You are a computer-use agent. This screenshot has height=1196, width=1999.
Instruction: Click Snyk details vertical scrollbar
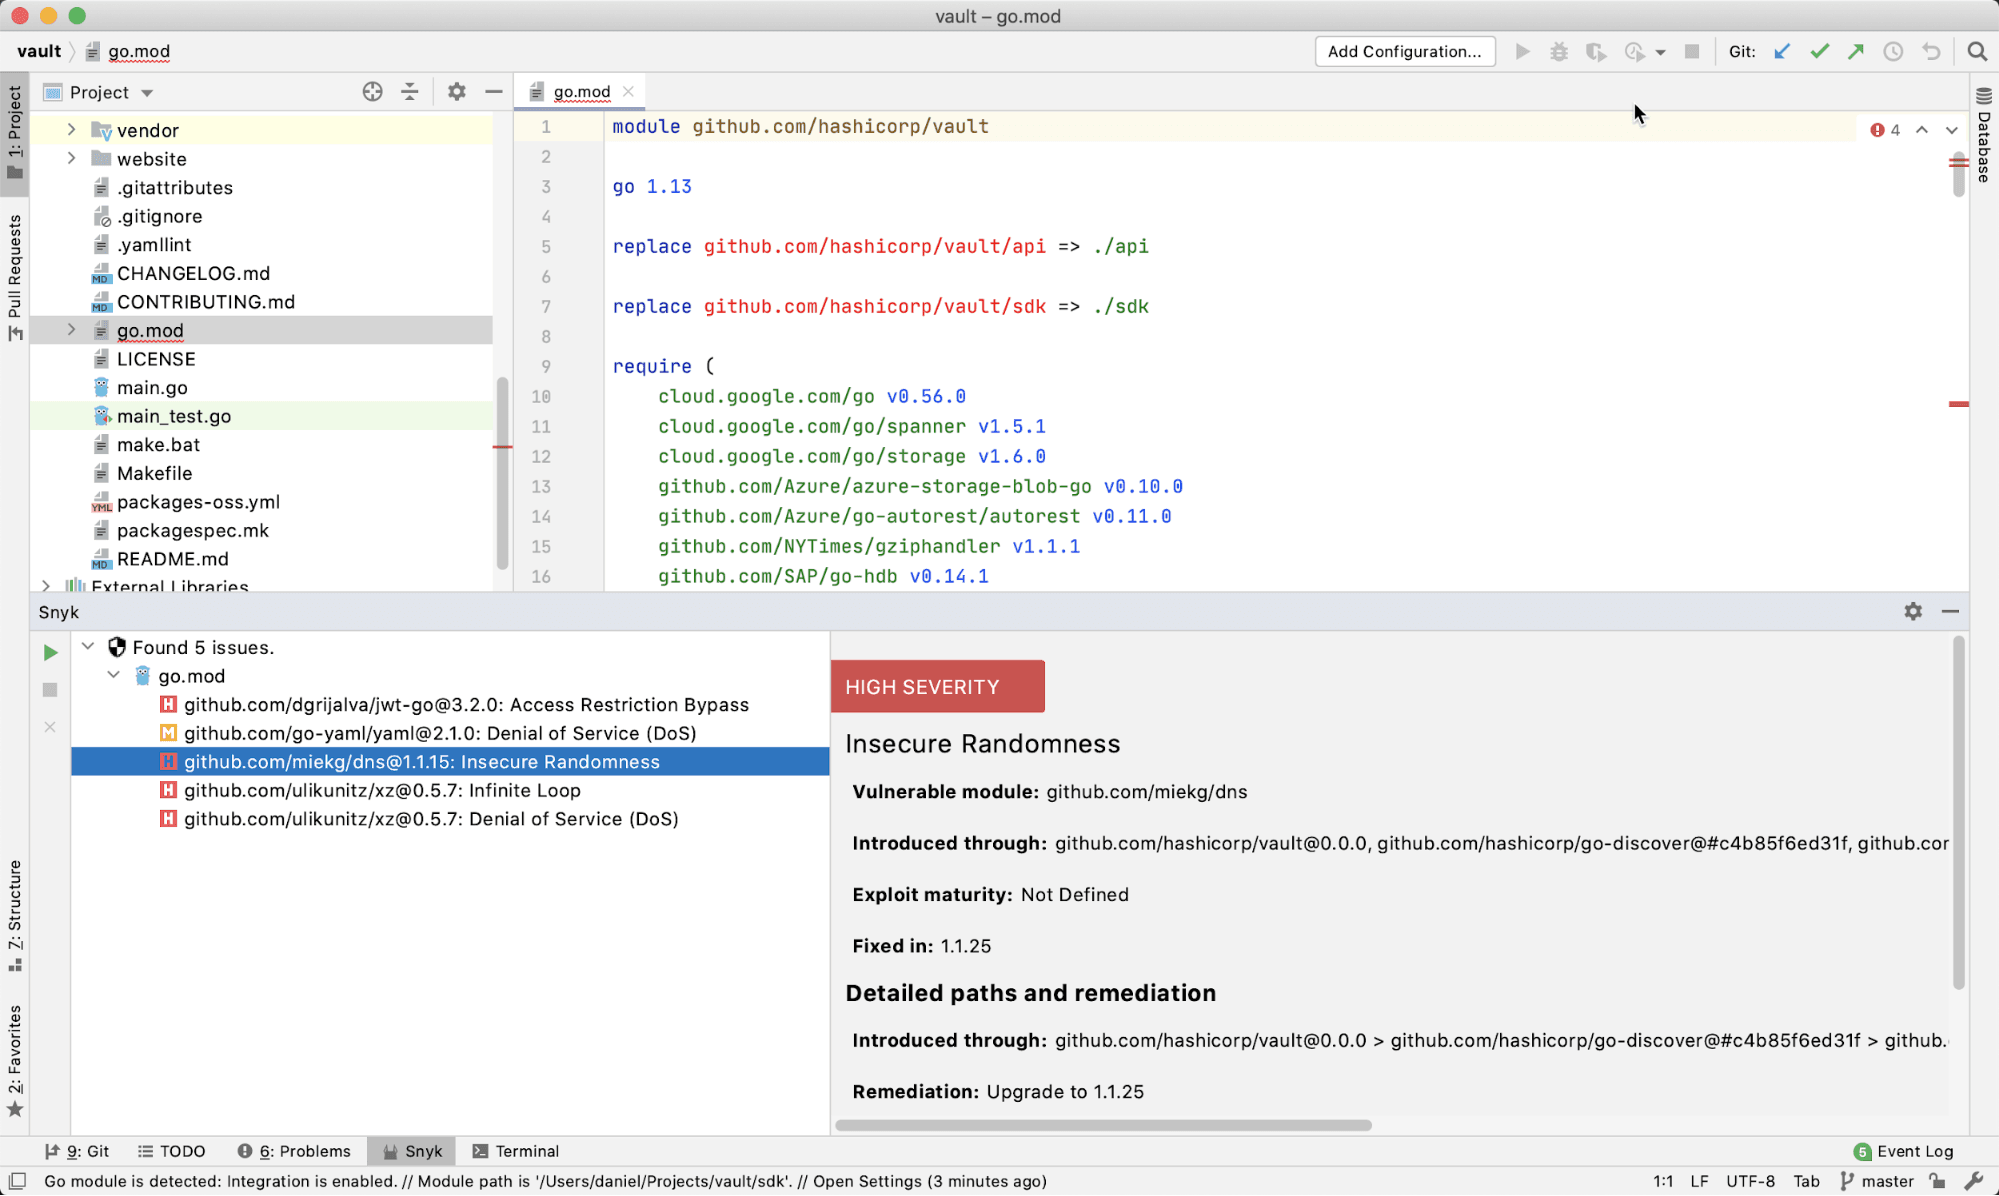pos(1958,812)
